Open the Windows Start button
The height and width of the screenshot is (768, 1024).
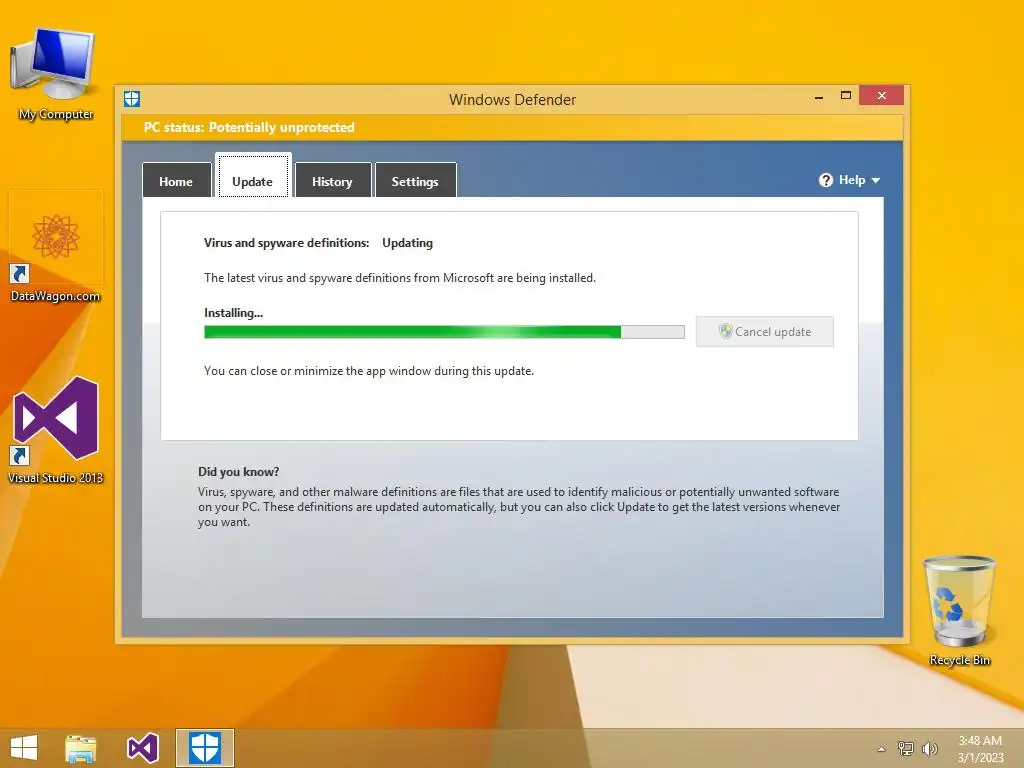tap(24, 748)
